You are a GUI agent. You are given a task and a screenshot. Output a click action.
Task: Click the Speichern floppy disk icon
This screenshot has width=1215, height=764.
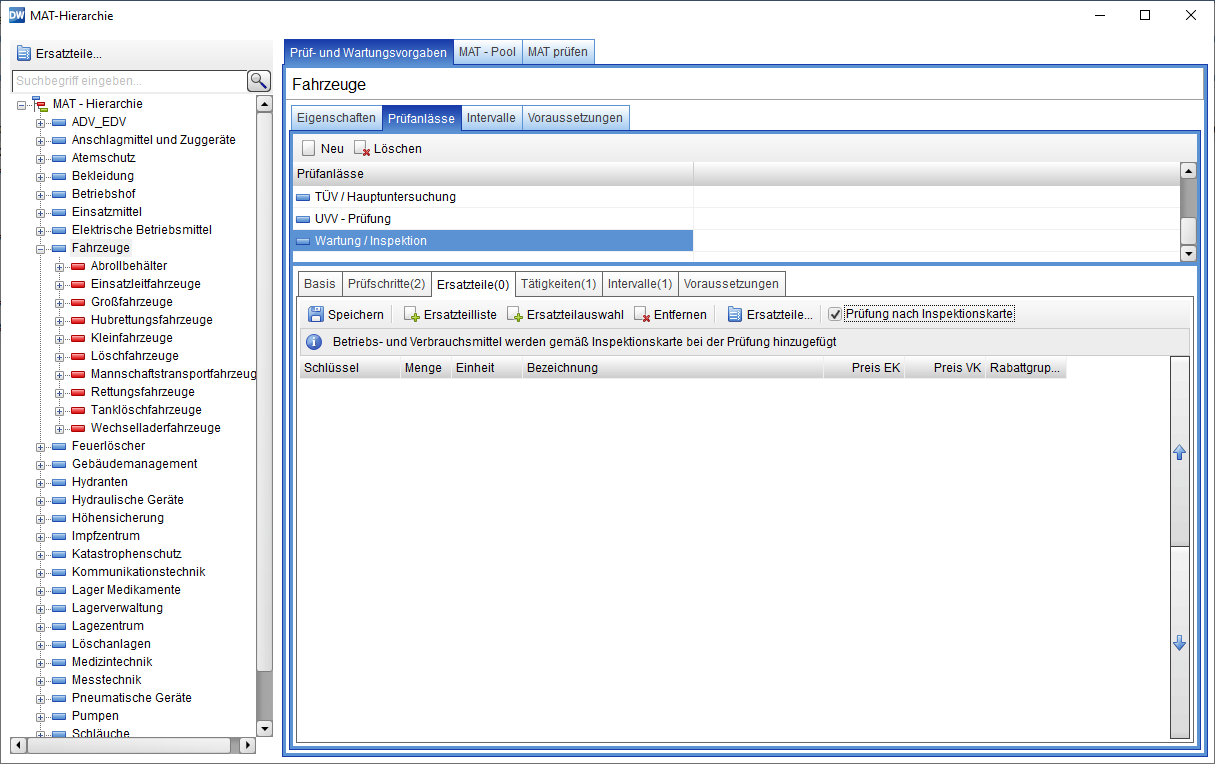coord(316,314)
